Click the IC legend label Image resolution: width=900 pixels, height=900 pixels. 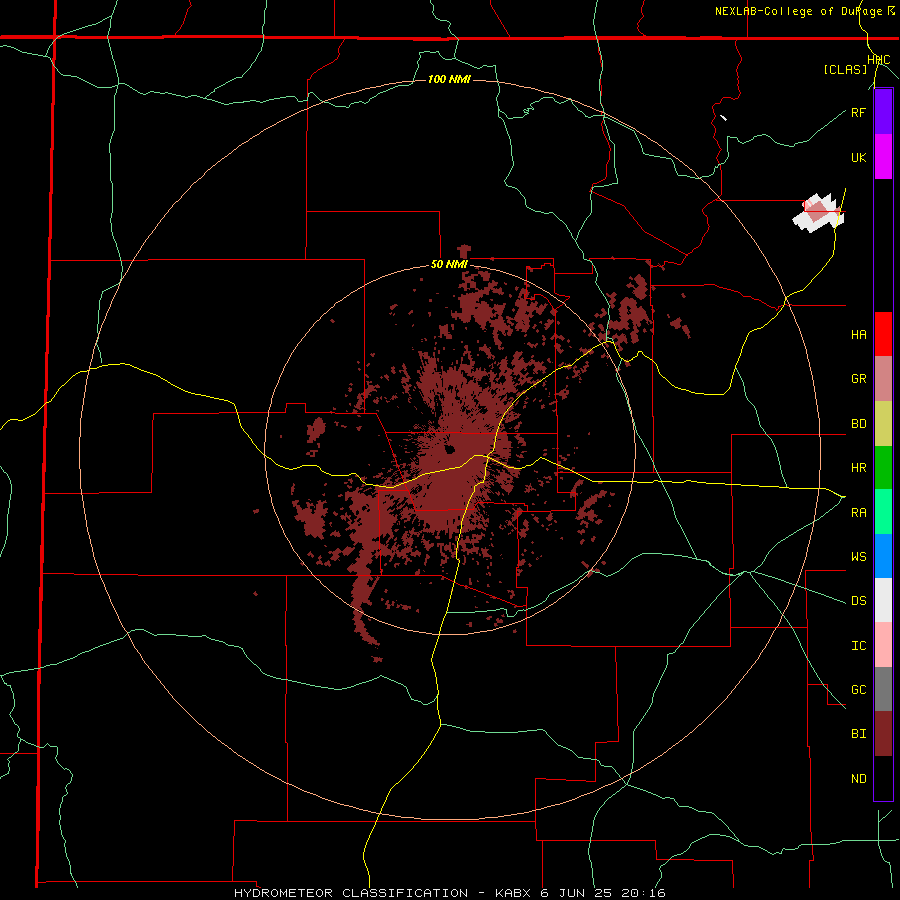pos(858,645)
